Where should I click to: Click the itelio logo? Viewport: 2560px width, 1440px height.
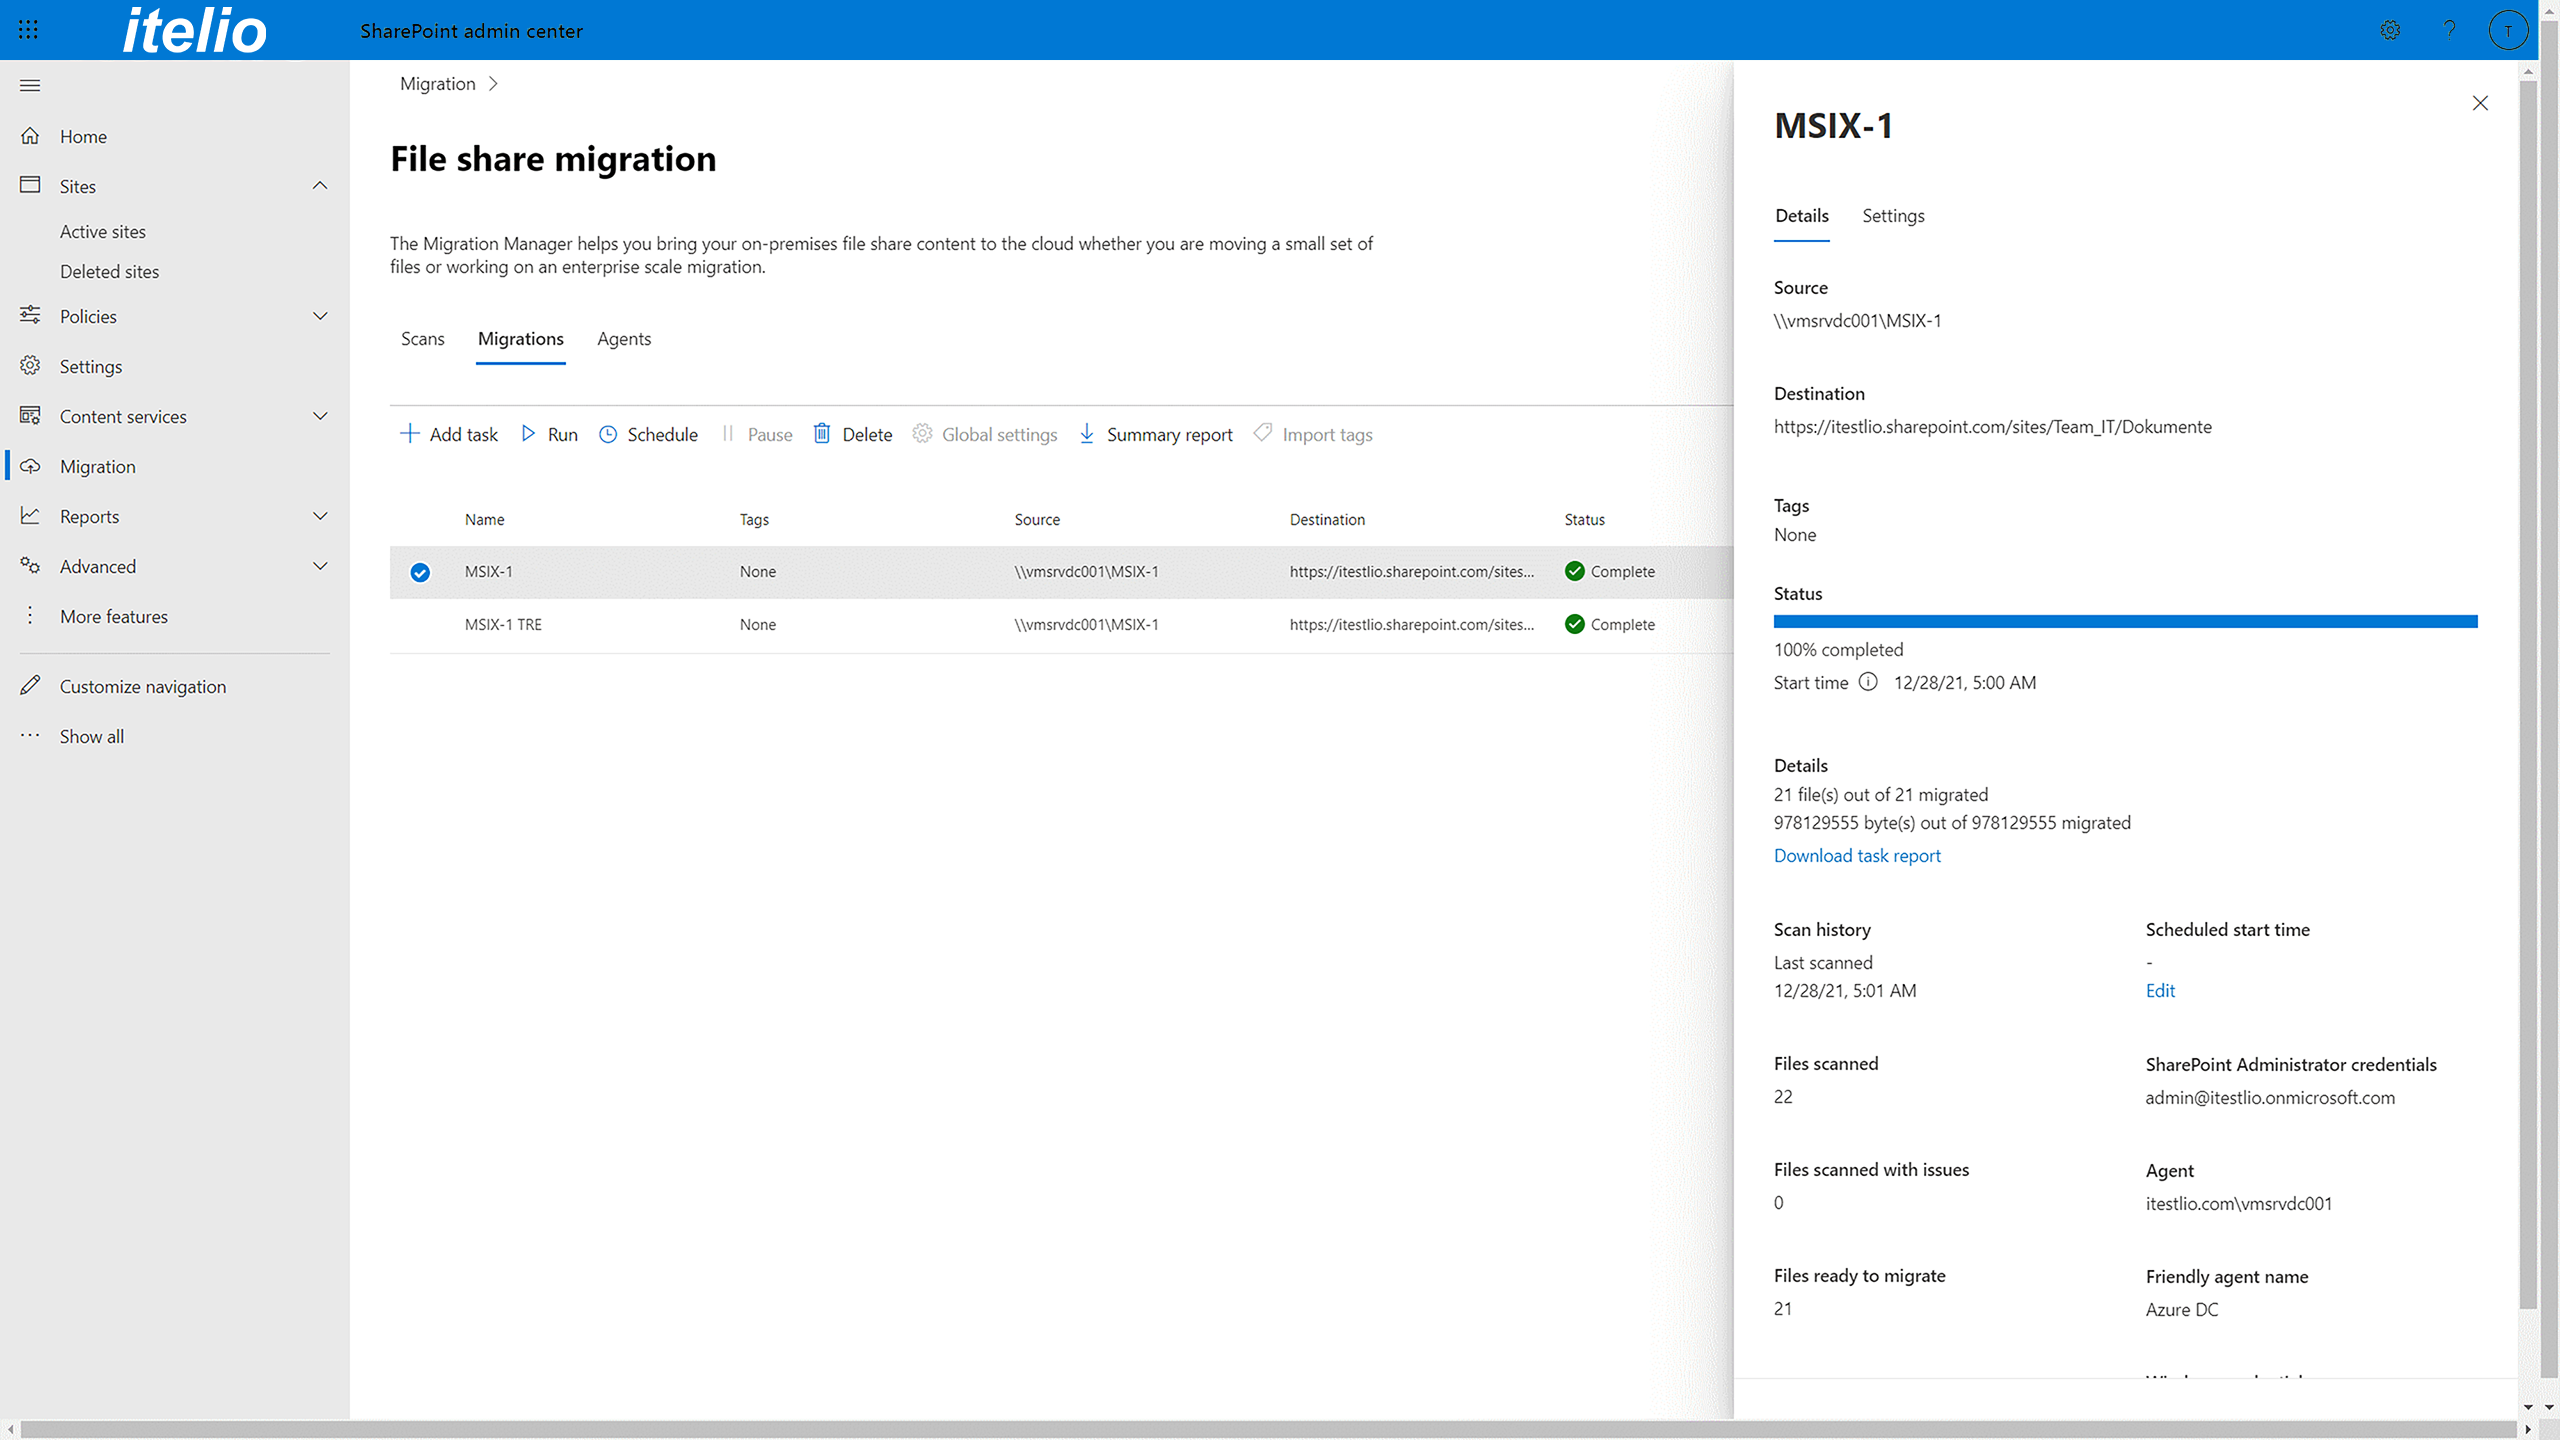(195, 30)
